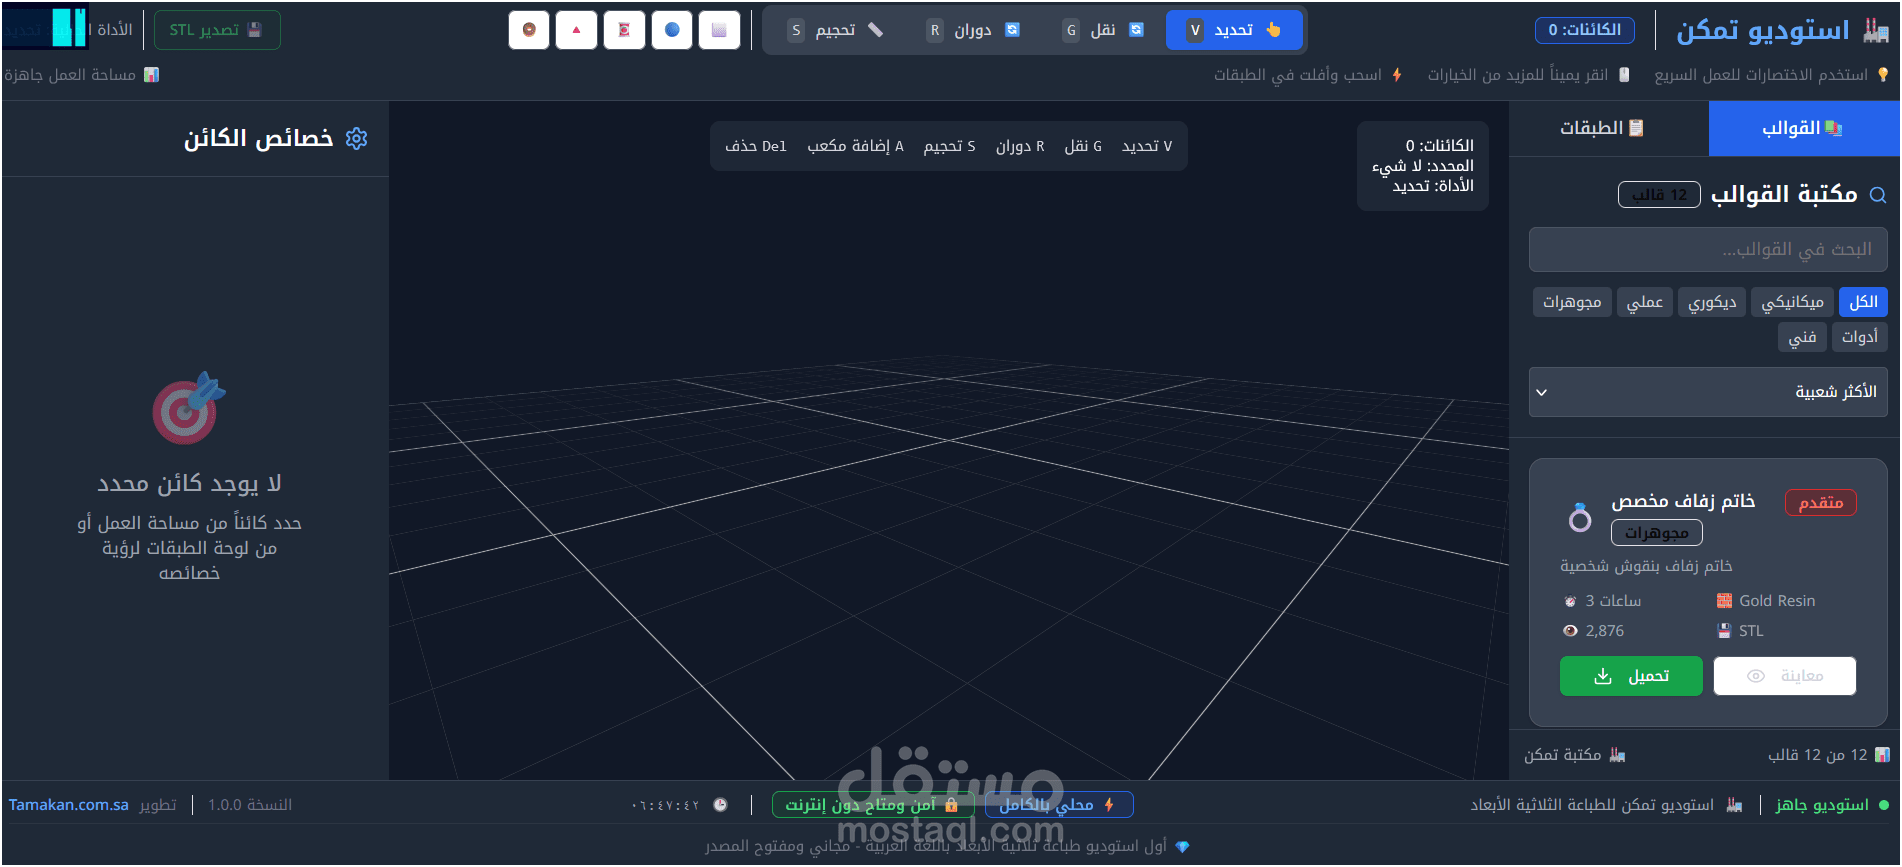Add a blue sphere shape
This screenshot has width=1902, height=867.
pyautogui.click(x=672, y=30)
